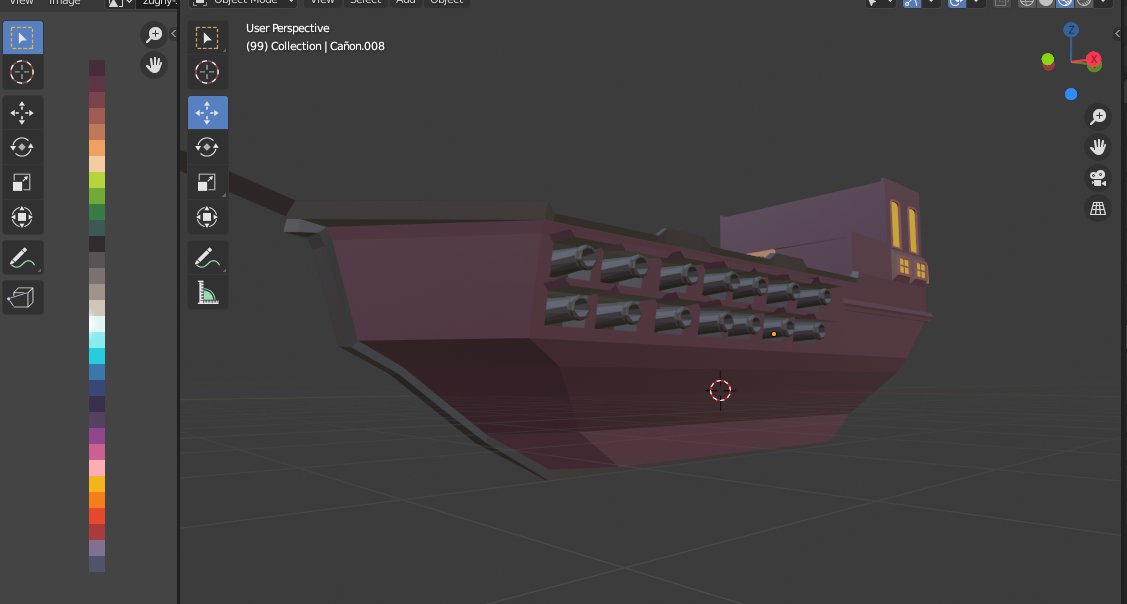Pick the Rotate tool in the image editor
Screen dimensions: 1127x604
tap(22, 147)
